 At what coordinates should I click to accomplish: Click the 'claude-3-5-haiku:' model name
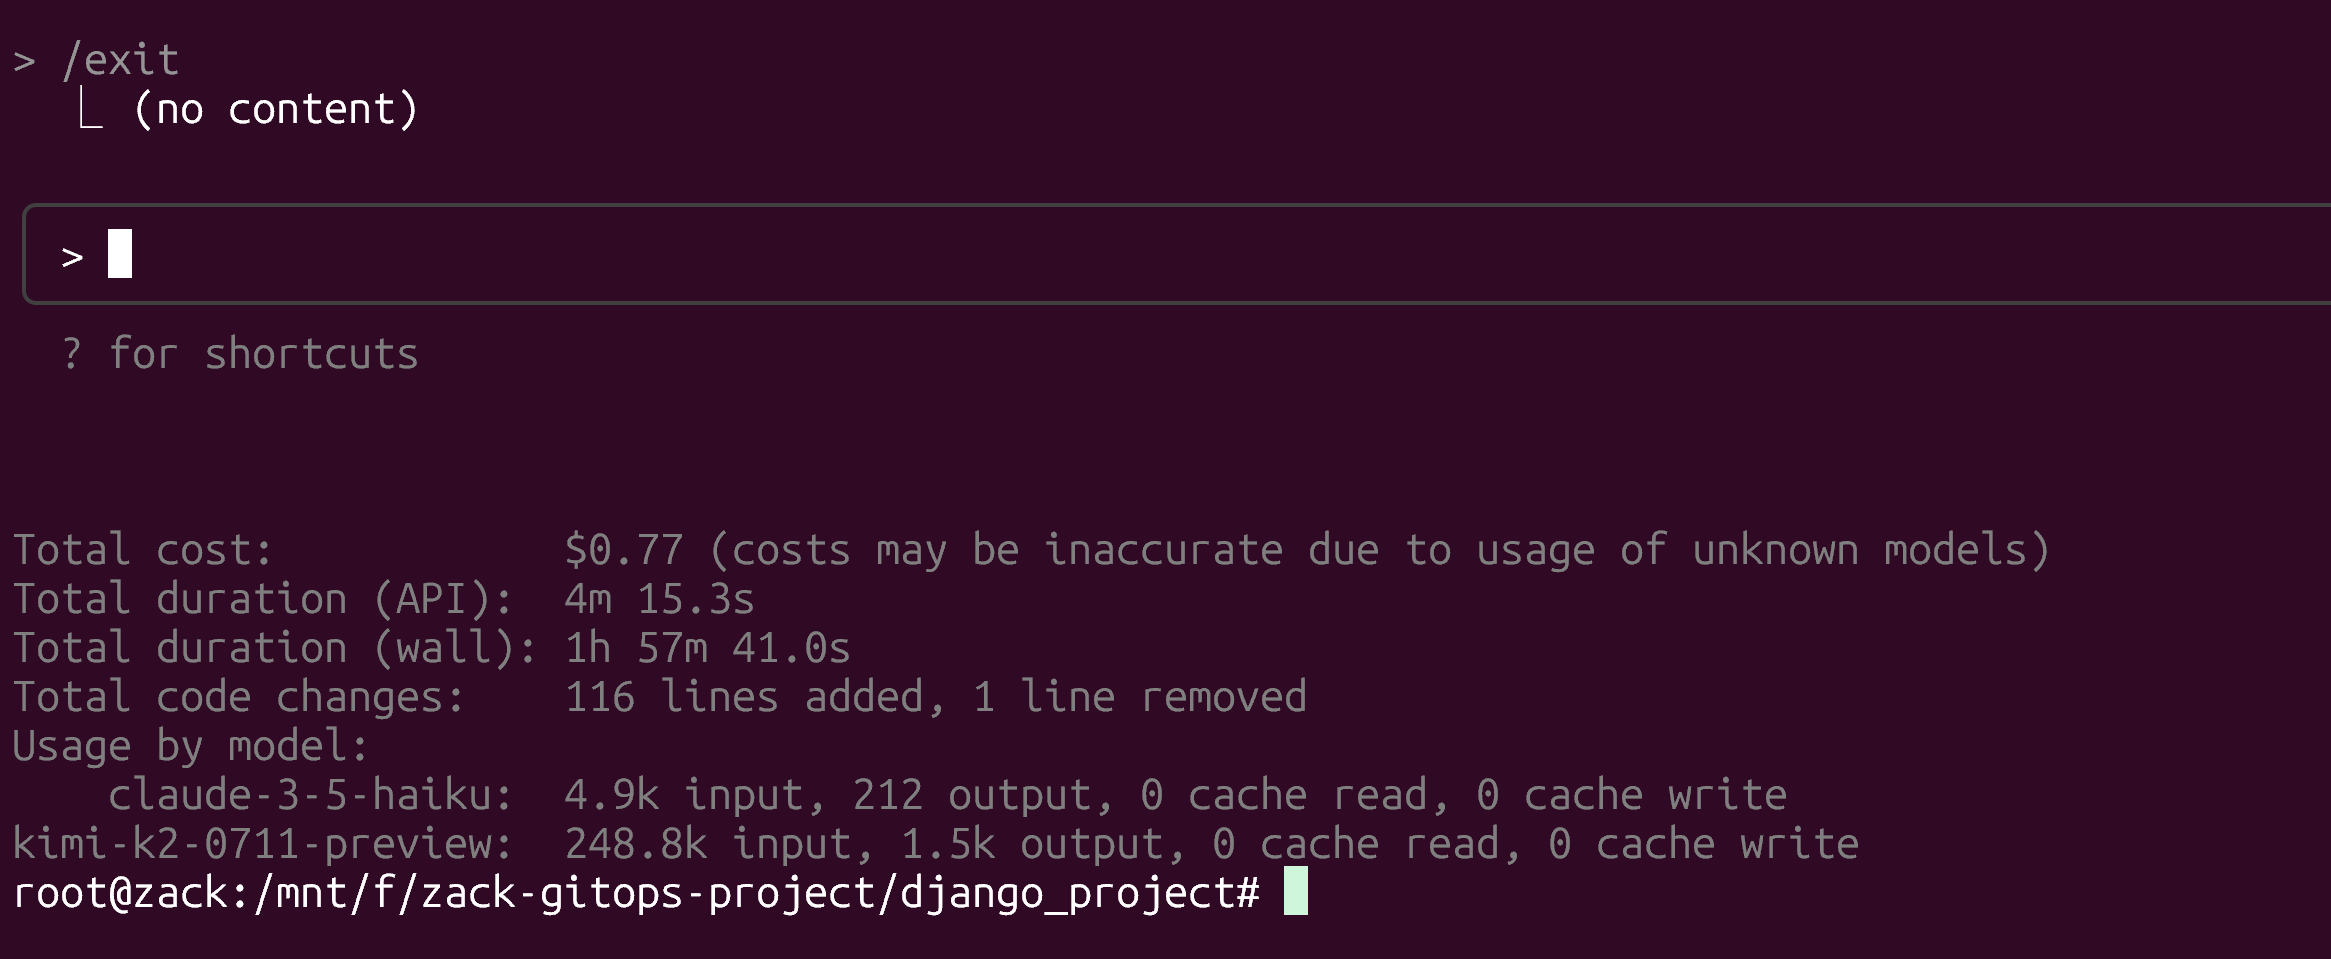tap(310, 795)
